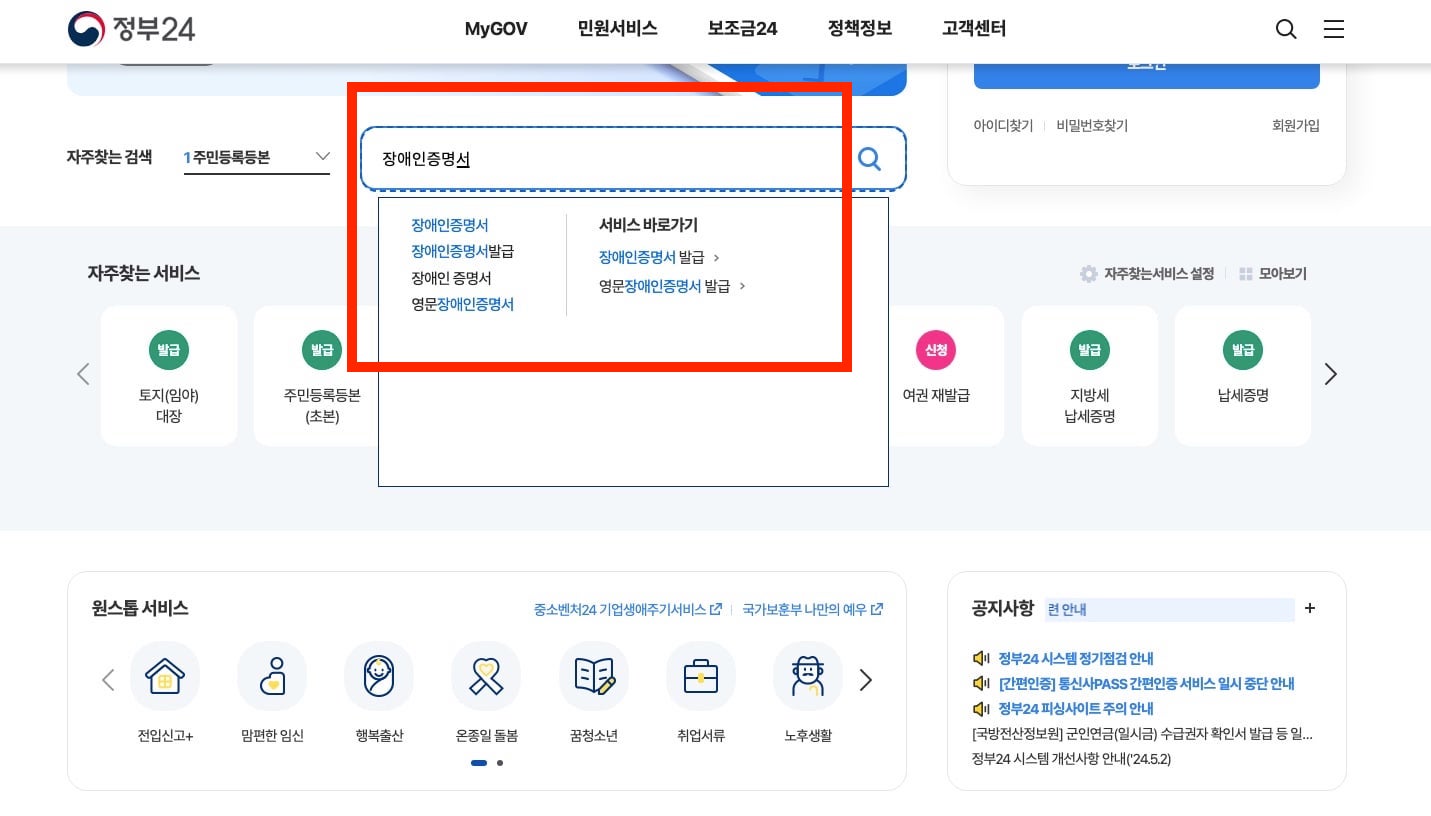Click the 행복출산 baby icon

pos(379,676)
